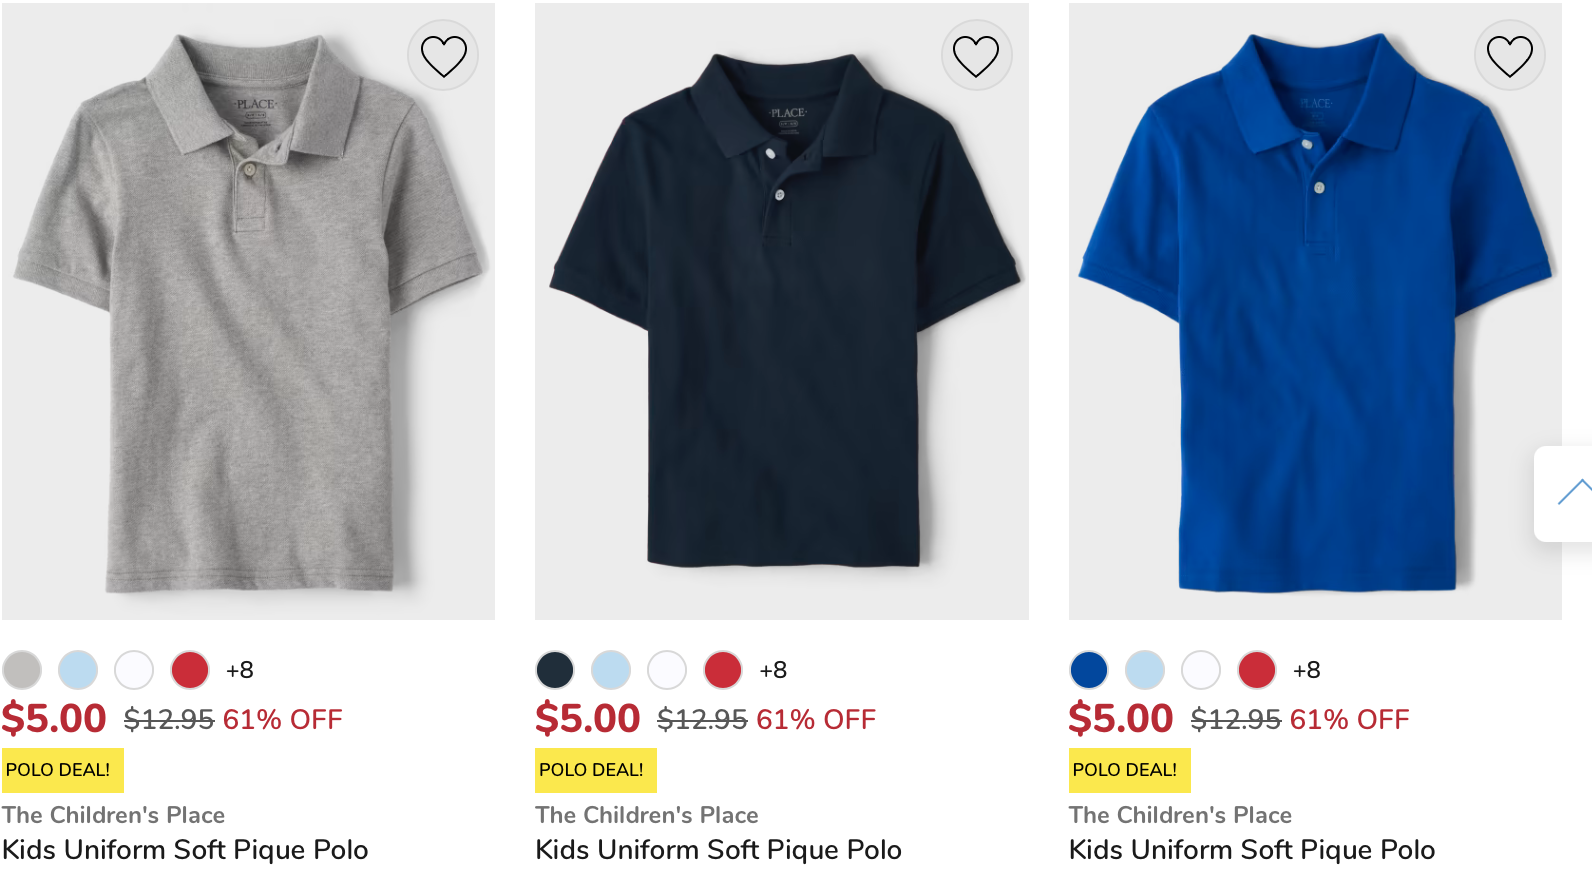Show +8 more colors for gray polo
This screenshot has height=876, width=1592.
[240, 670]
